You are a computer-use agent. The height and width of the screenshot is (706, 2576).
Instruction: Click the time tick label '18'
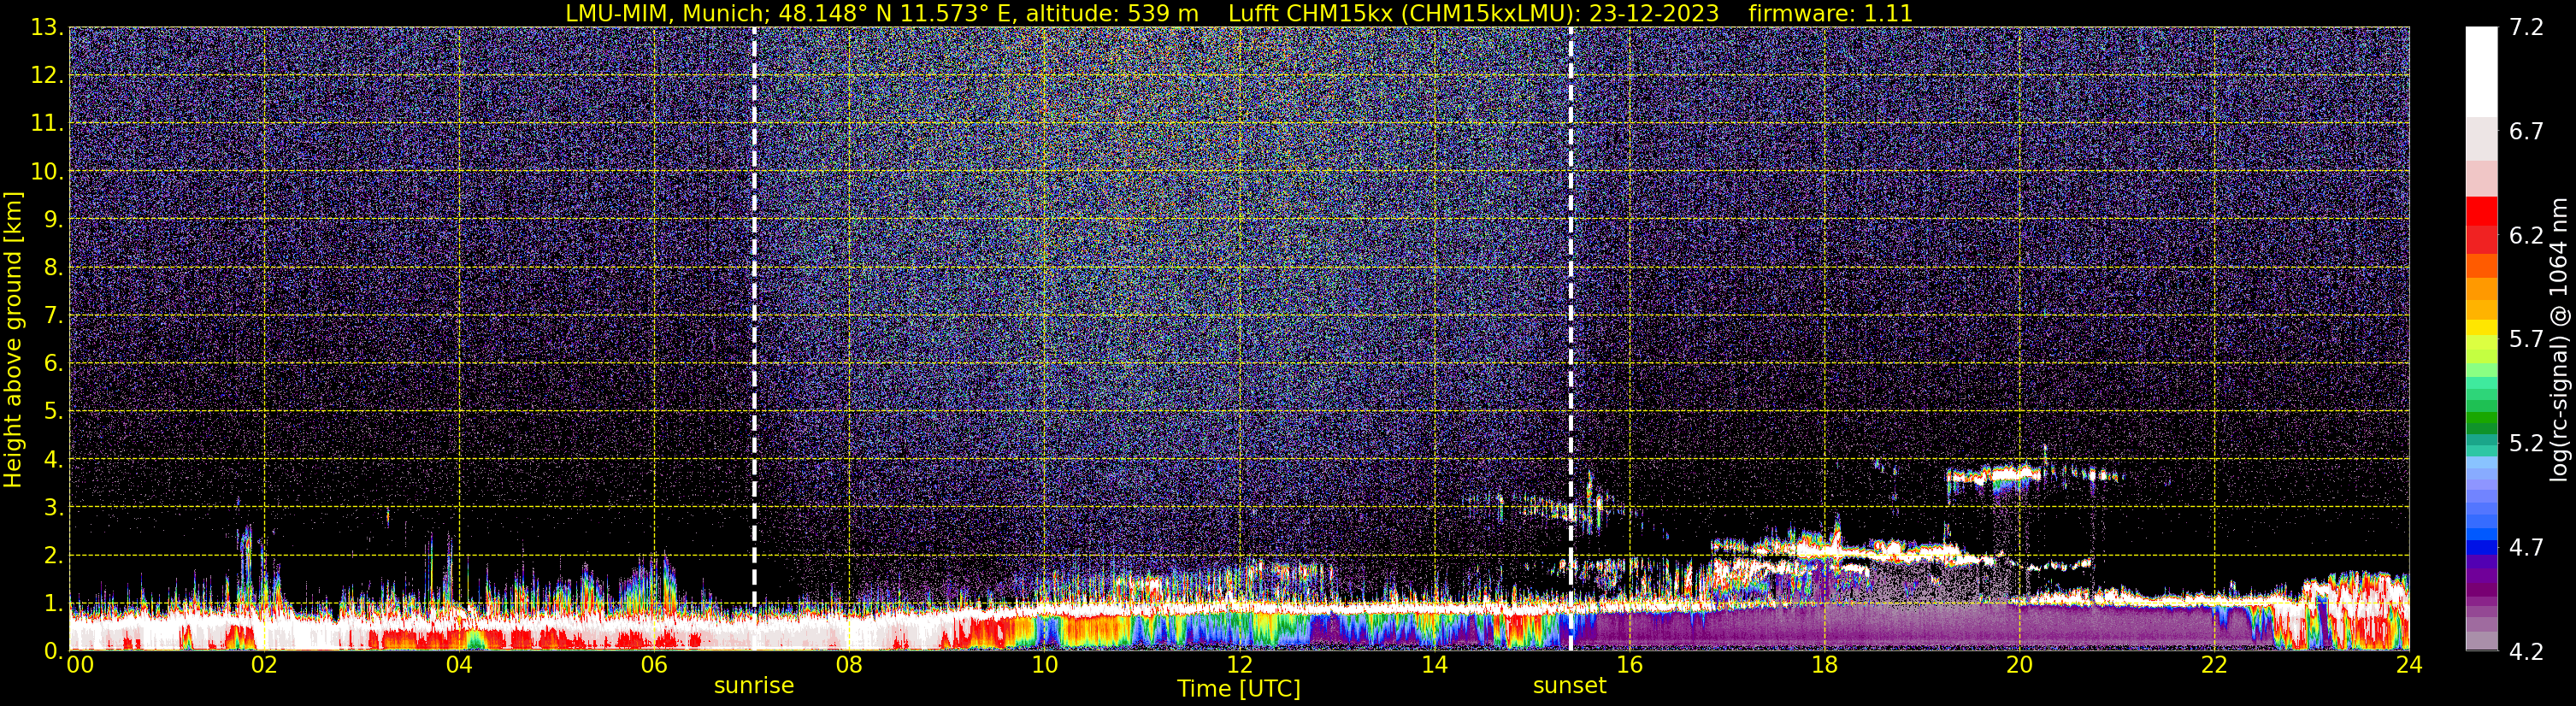click(1824, 665)
